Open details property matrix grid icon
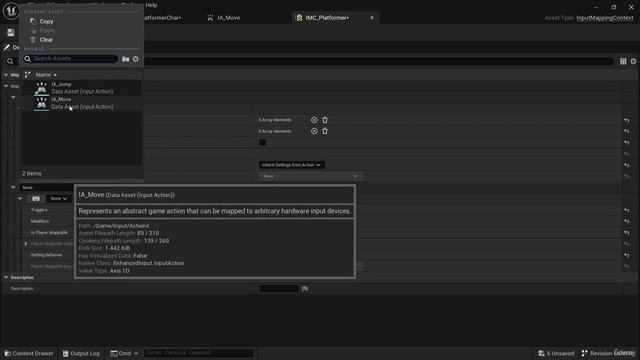The width and height of the screenshot is (640, 360). tap(623, 61)
